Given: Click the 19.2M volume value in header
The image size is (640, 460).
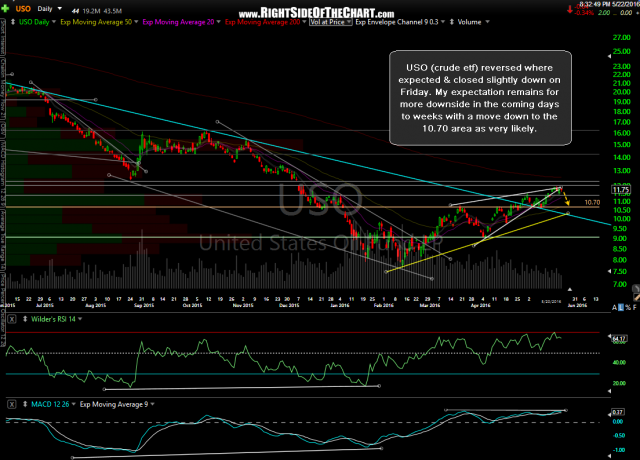Looking at the screenshot, I should [x=89, y=11].
